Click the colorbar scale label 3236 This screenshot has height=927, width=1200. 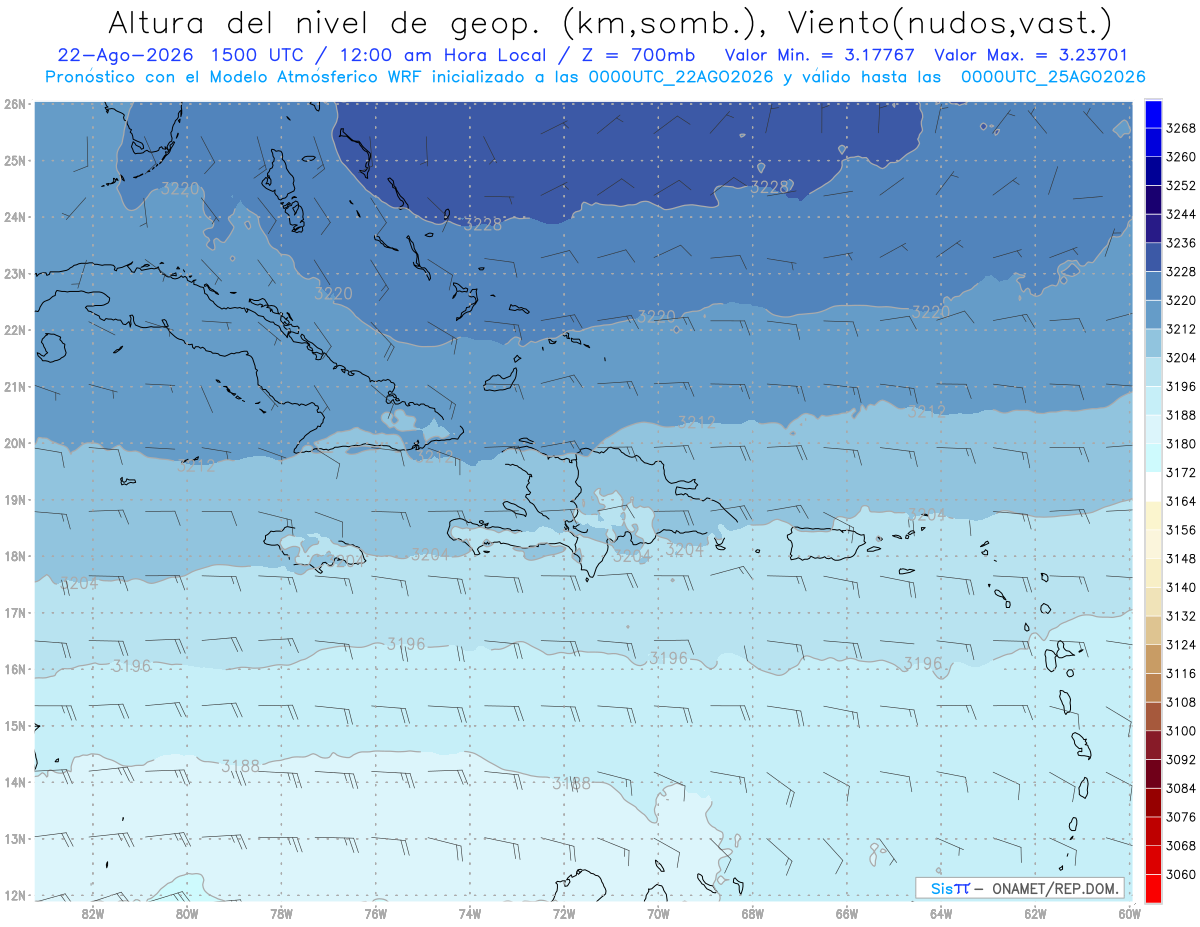click(1181, 243)
